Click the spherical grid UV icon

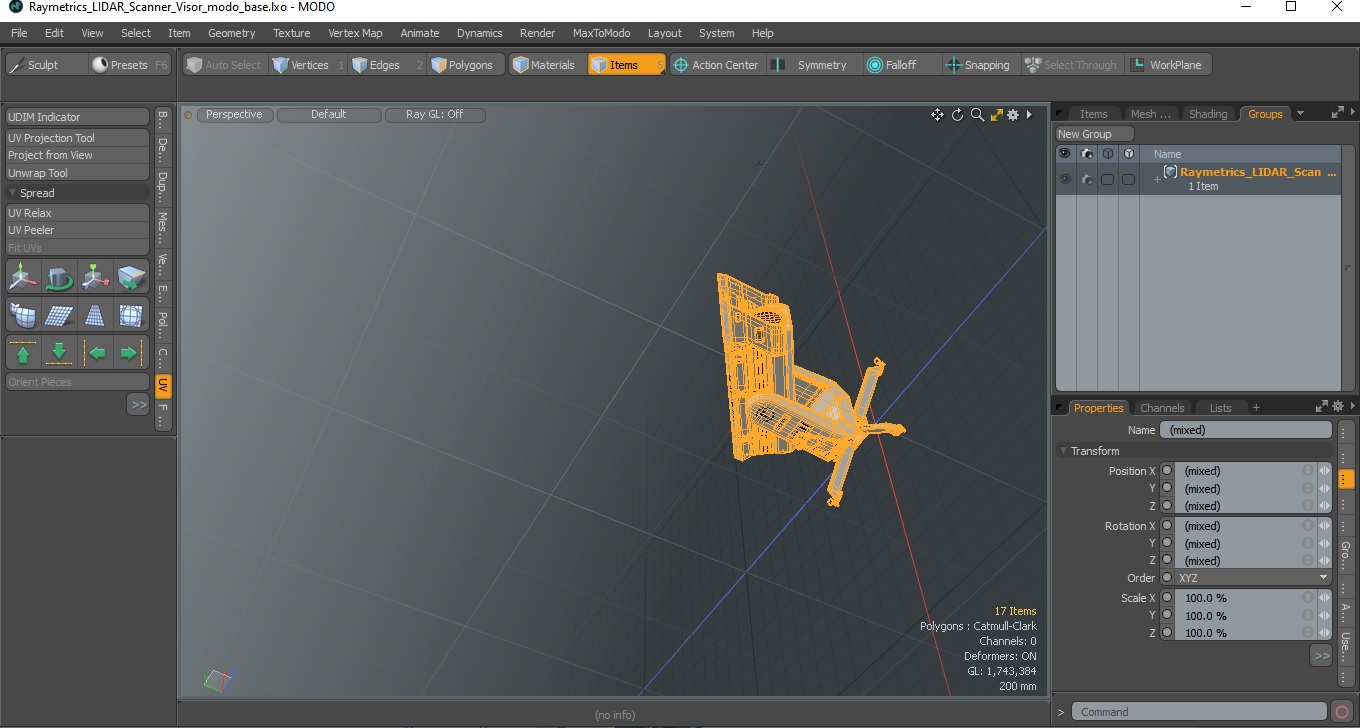[131, 315]
